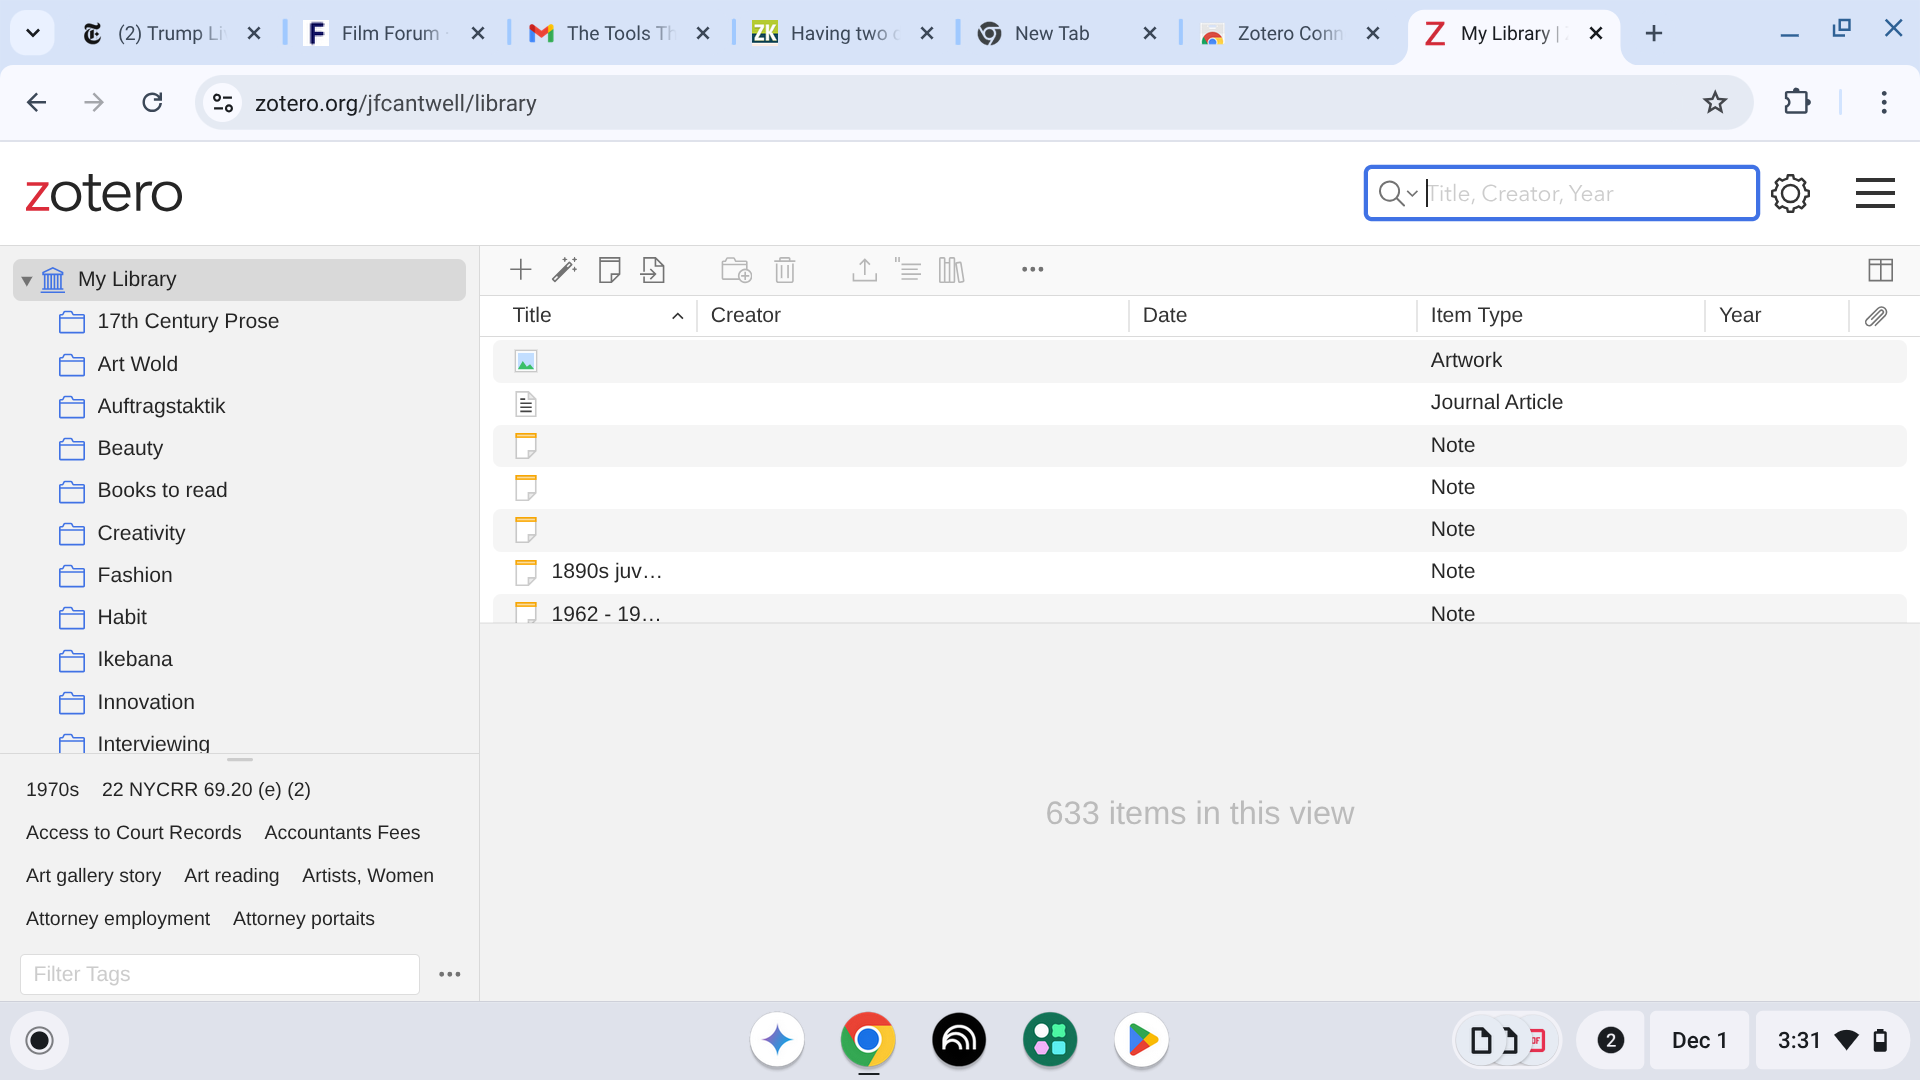Click the Filter Tags input field
The width and height of the screenshot is (1920, 1080).
coord(220,974)
